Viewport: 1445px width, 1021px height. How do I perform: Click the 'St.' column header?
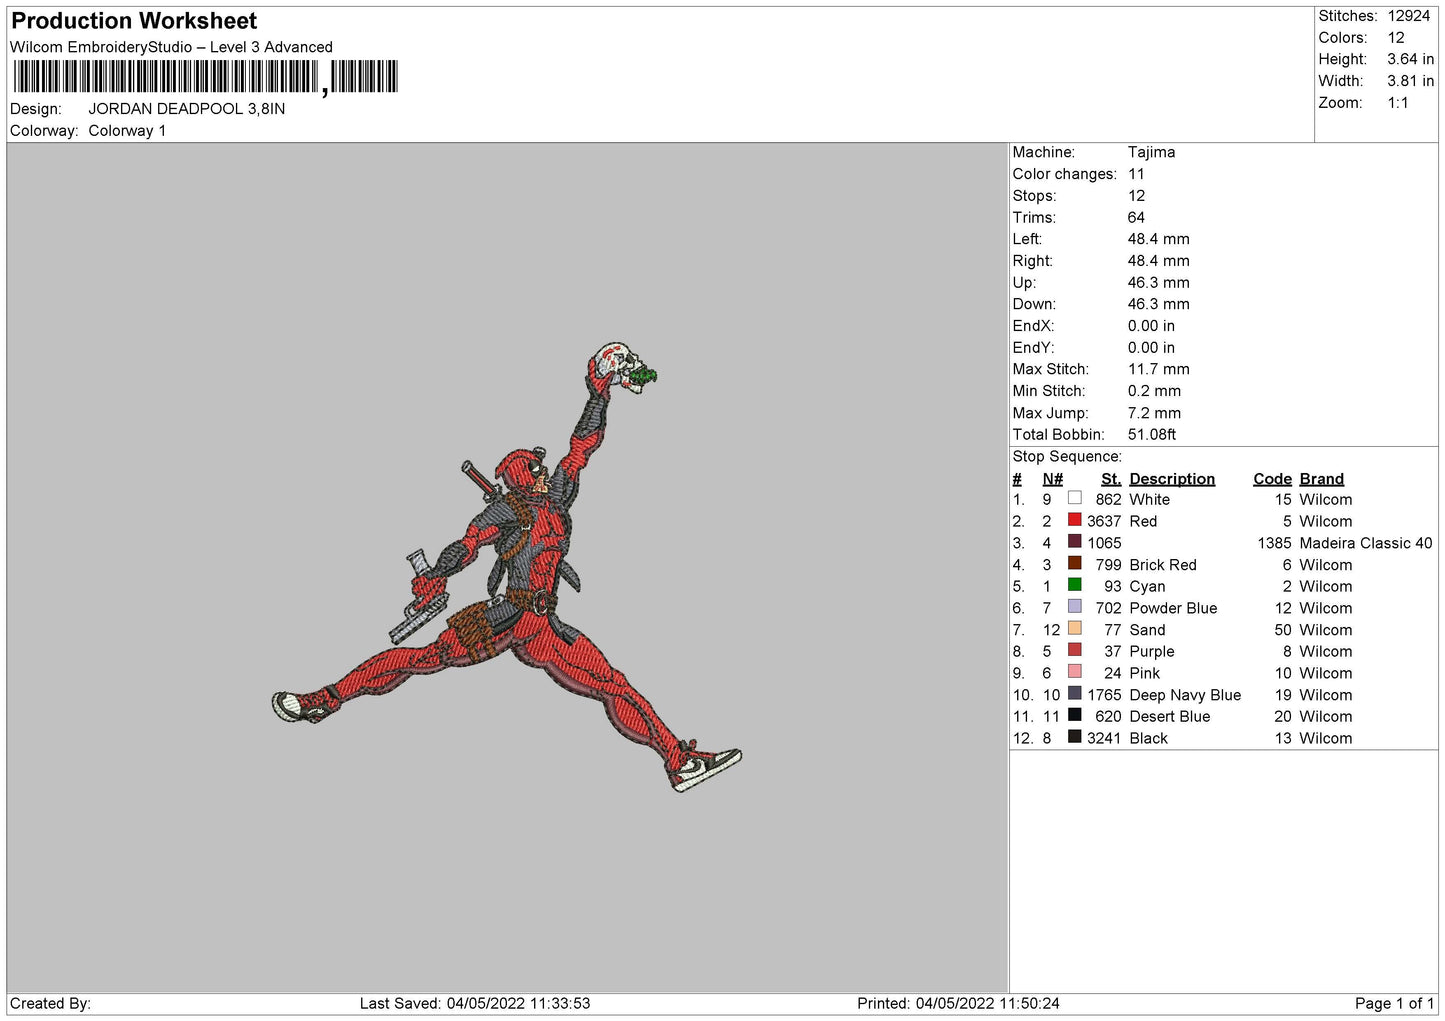point(1110,479)
